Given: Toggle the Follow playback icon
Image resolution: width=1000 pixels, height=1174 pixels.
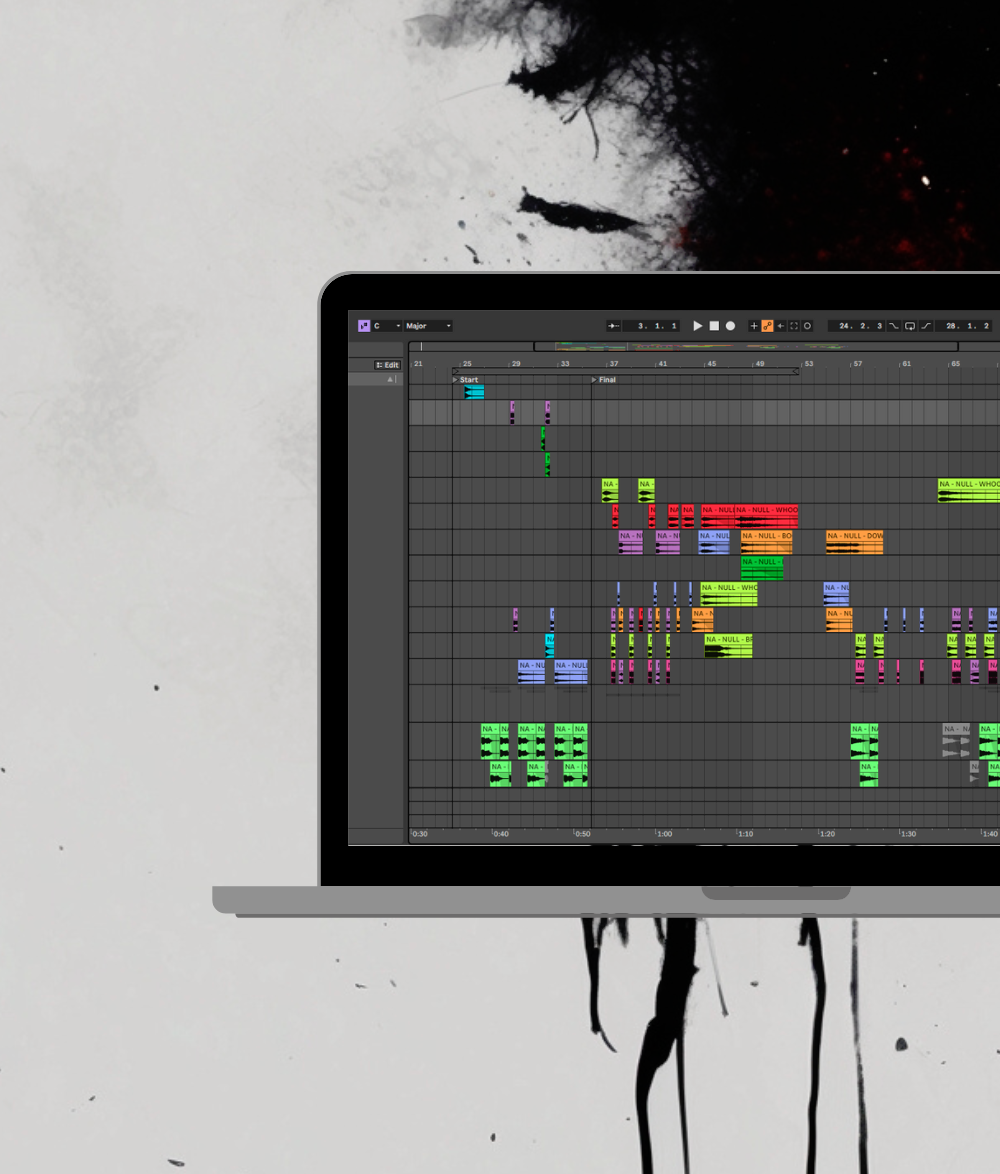Looking at the screenshot, I should 613,326.
